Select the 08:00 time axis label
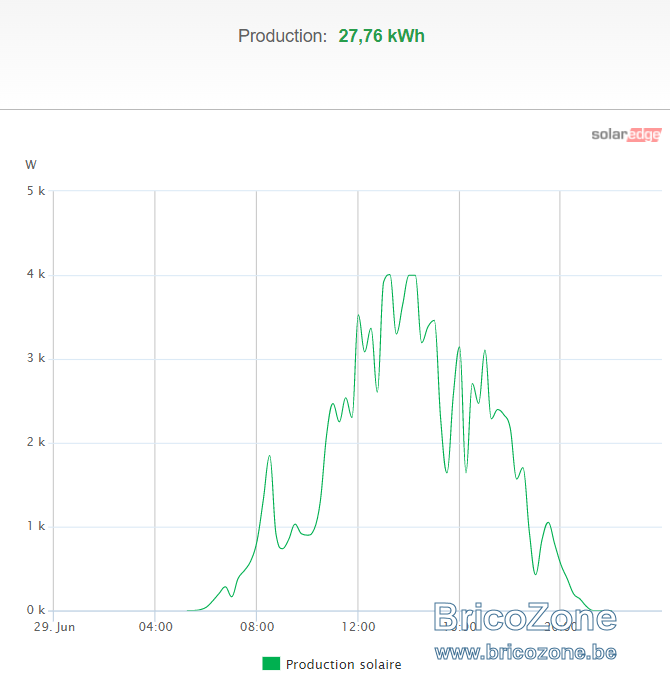 [x=257, y=627]
